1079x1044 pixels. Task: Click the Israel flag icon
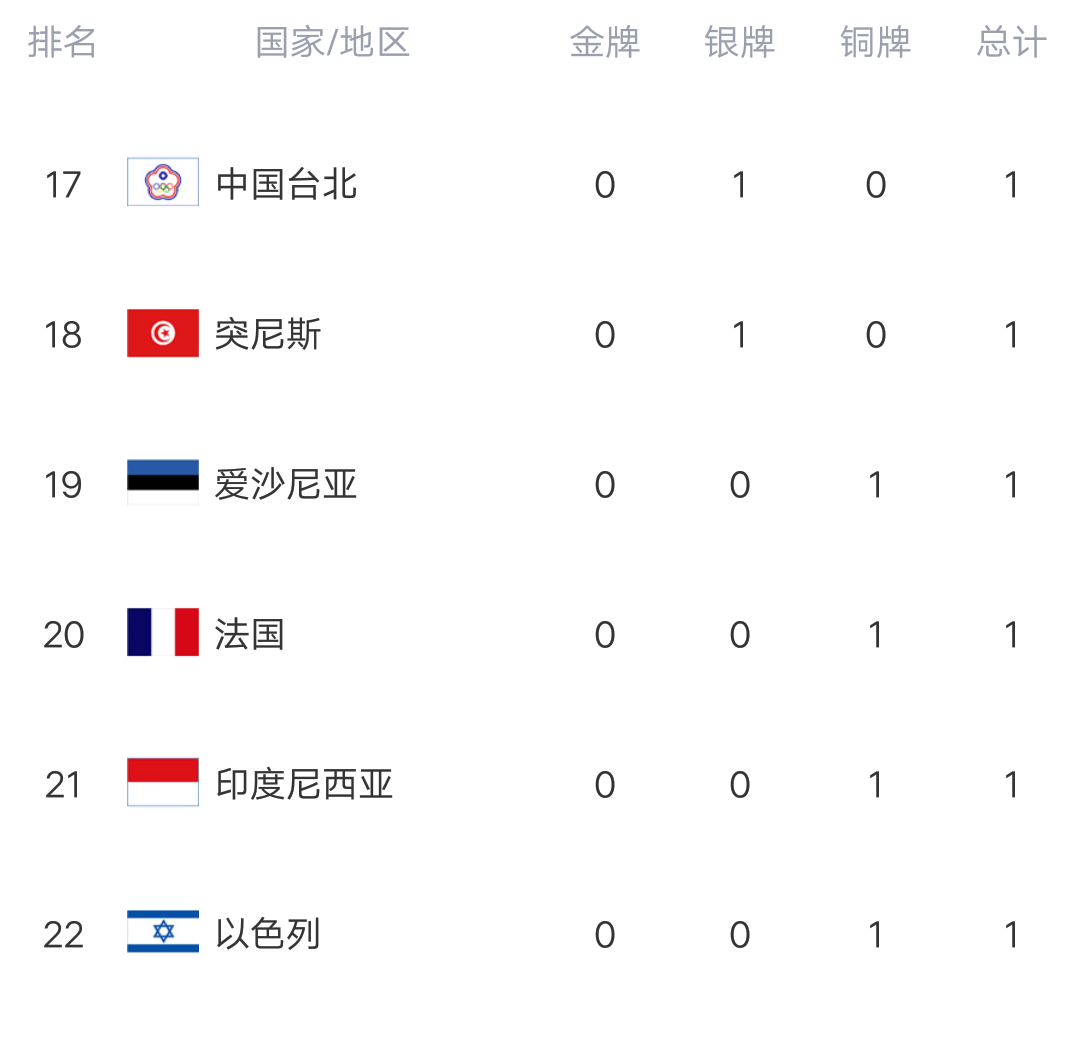tap(163, 932)
